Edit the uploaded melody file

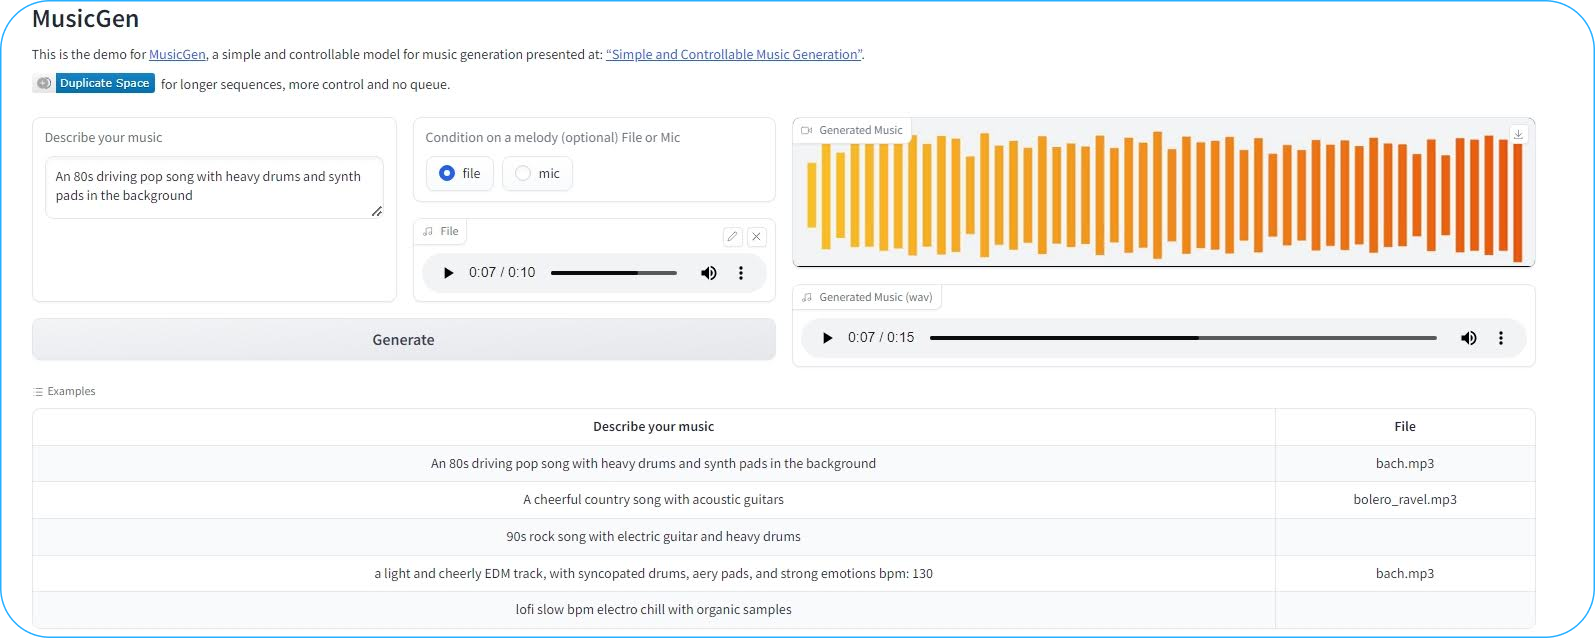pyautogui.click(x=732, y=236)
